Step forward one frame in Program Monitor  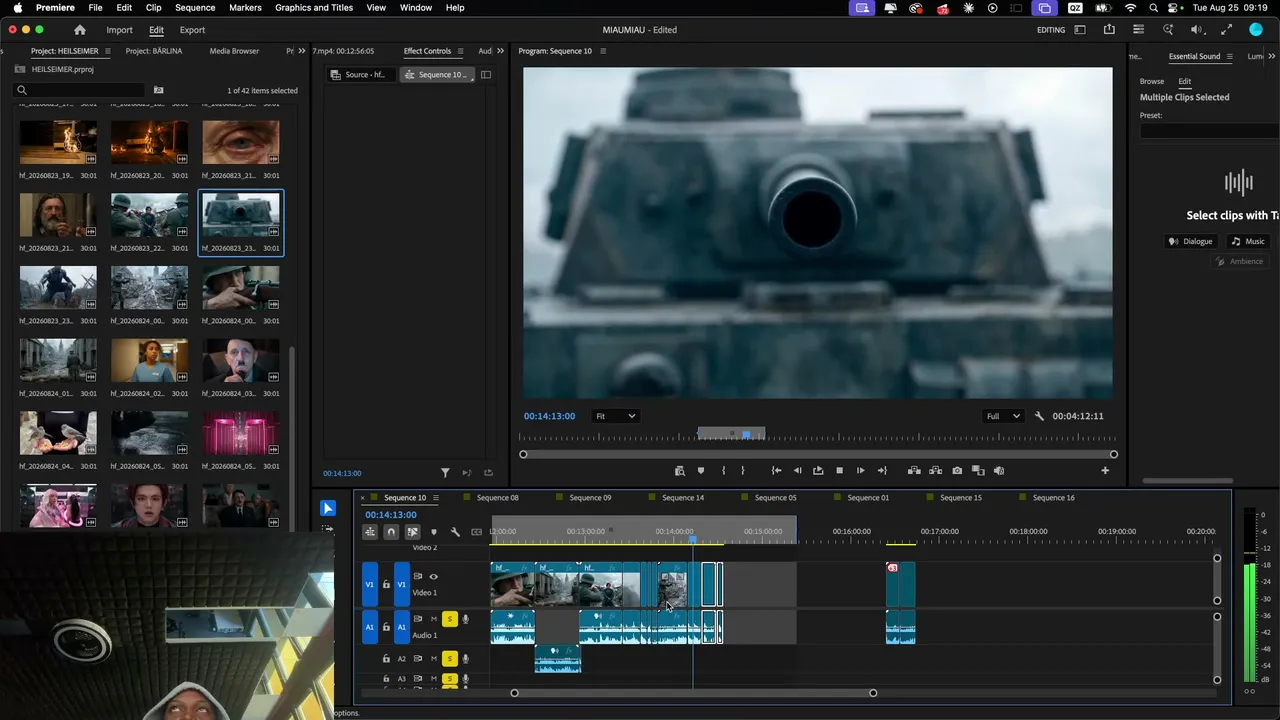[860, 470]
